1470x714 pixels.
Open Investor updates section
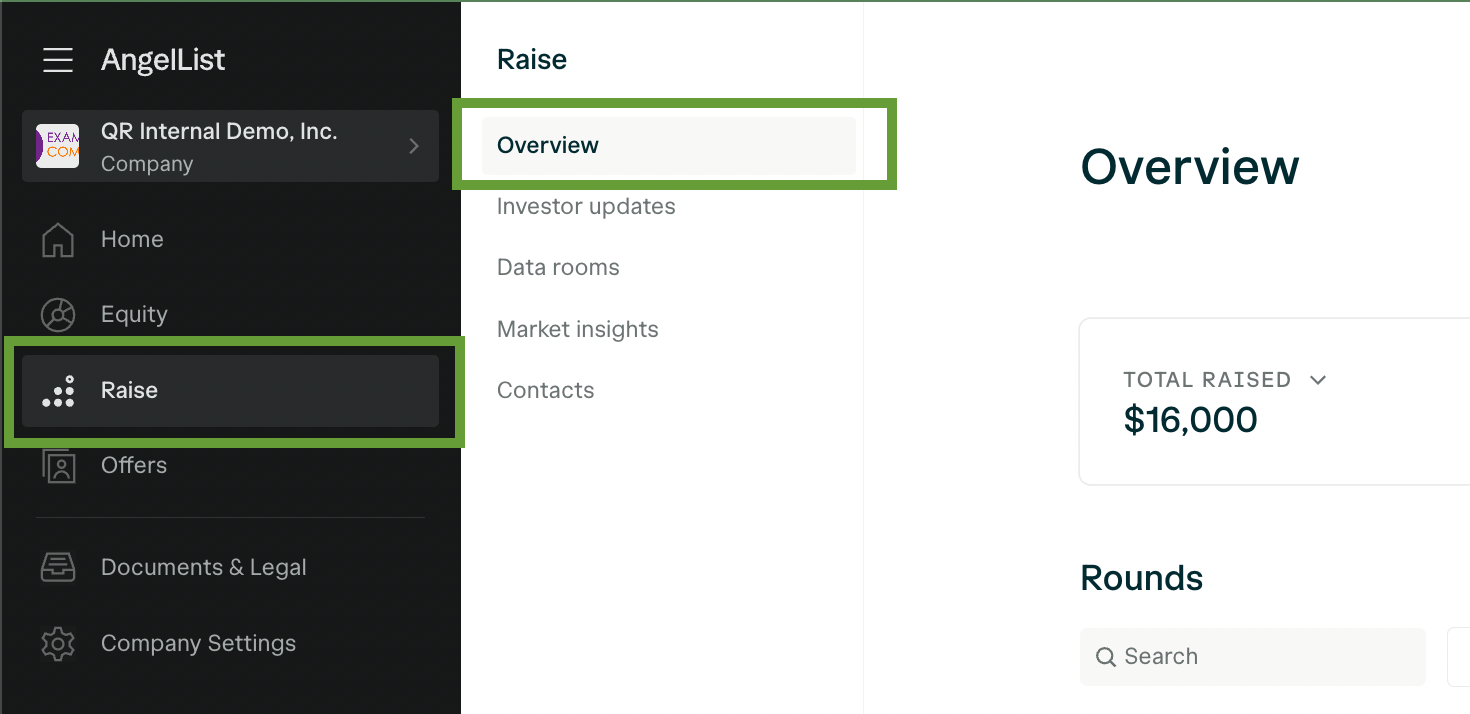[x=586, y=207]
